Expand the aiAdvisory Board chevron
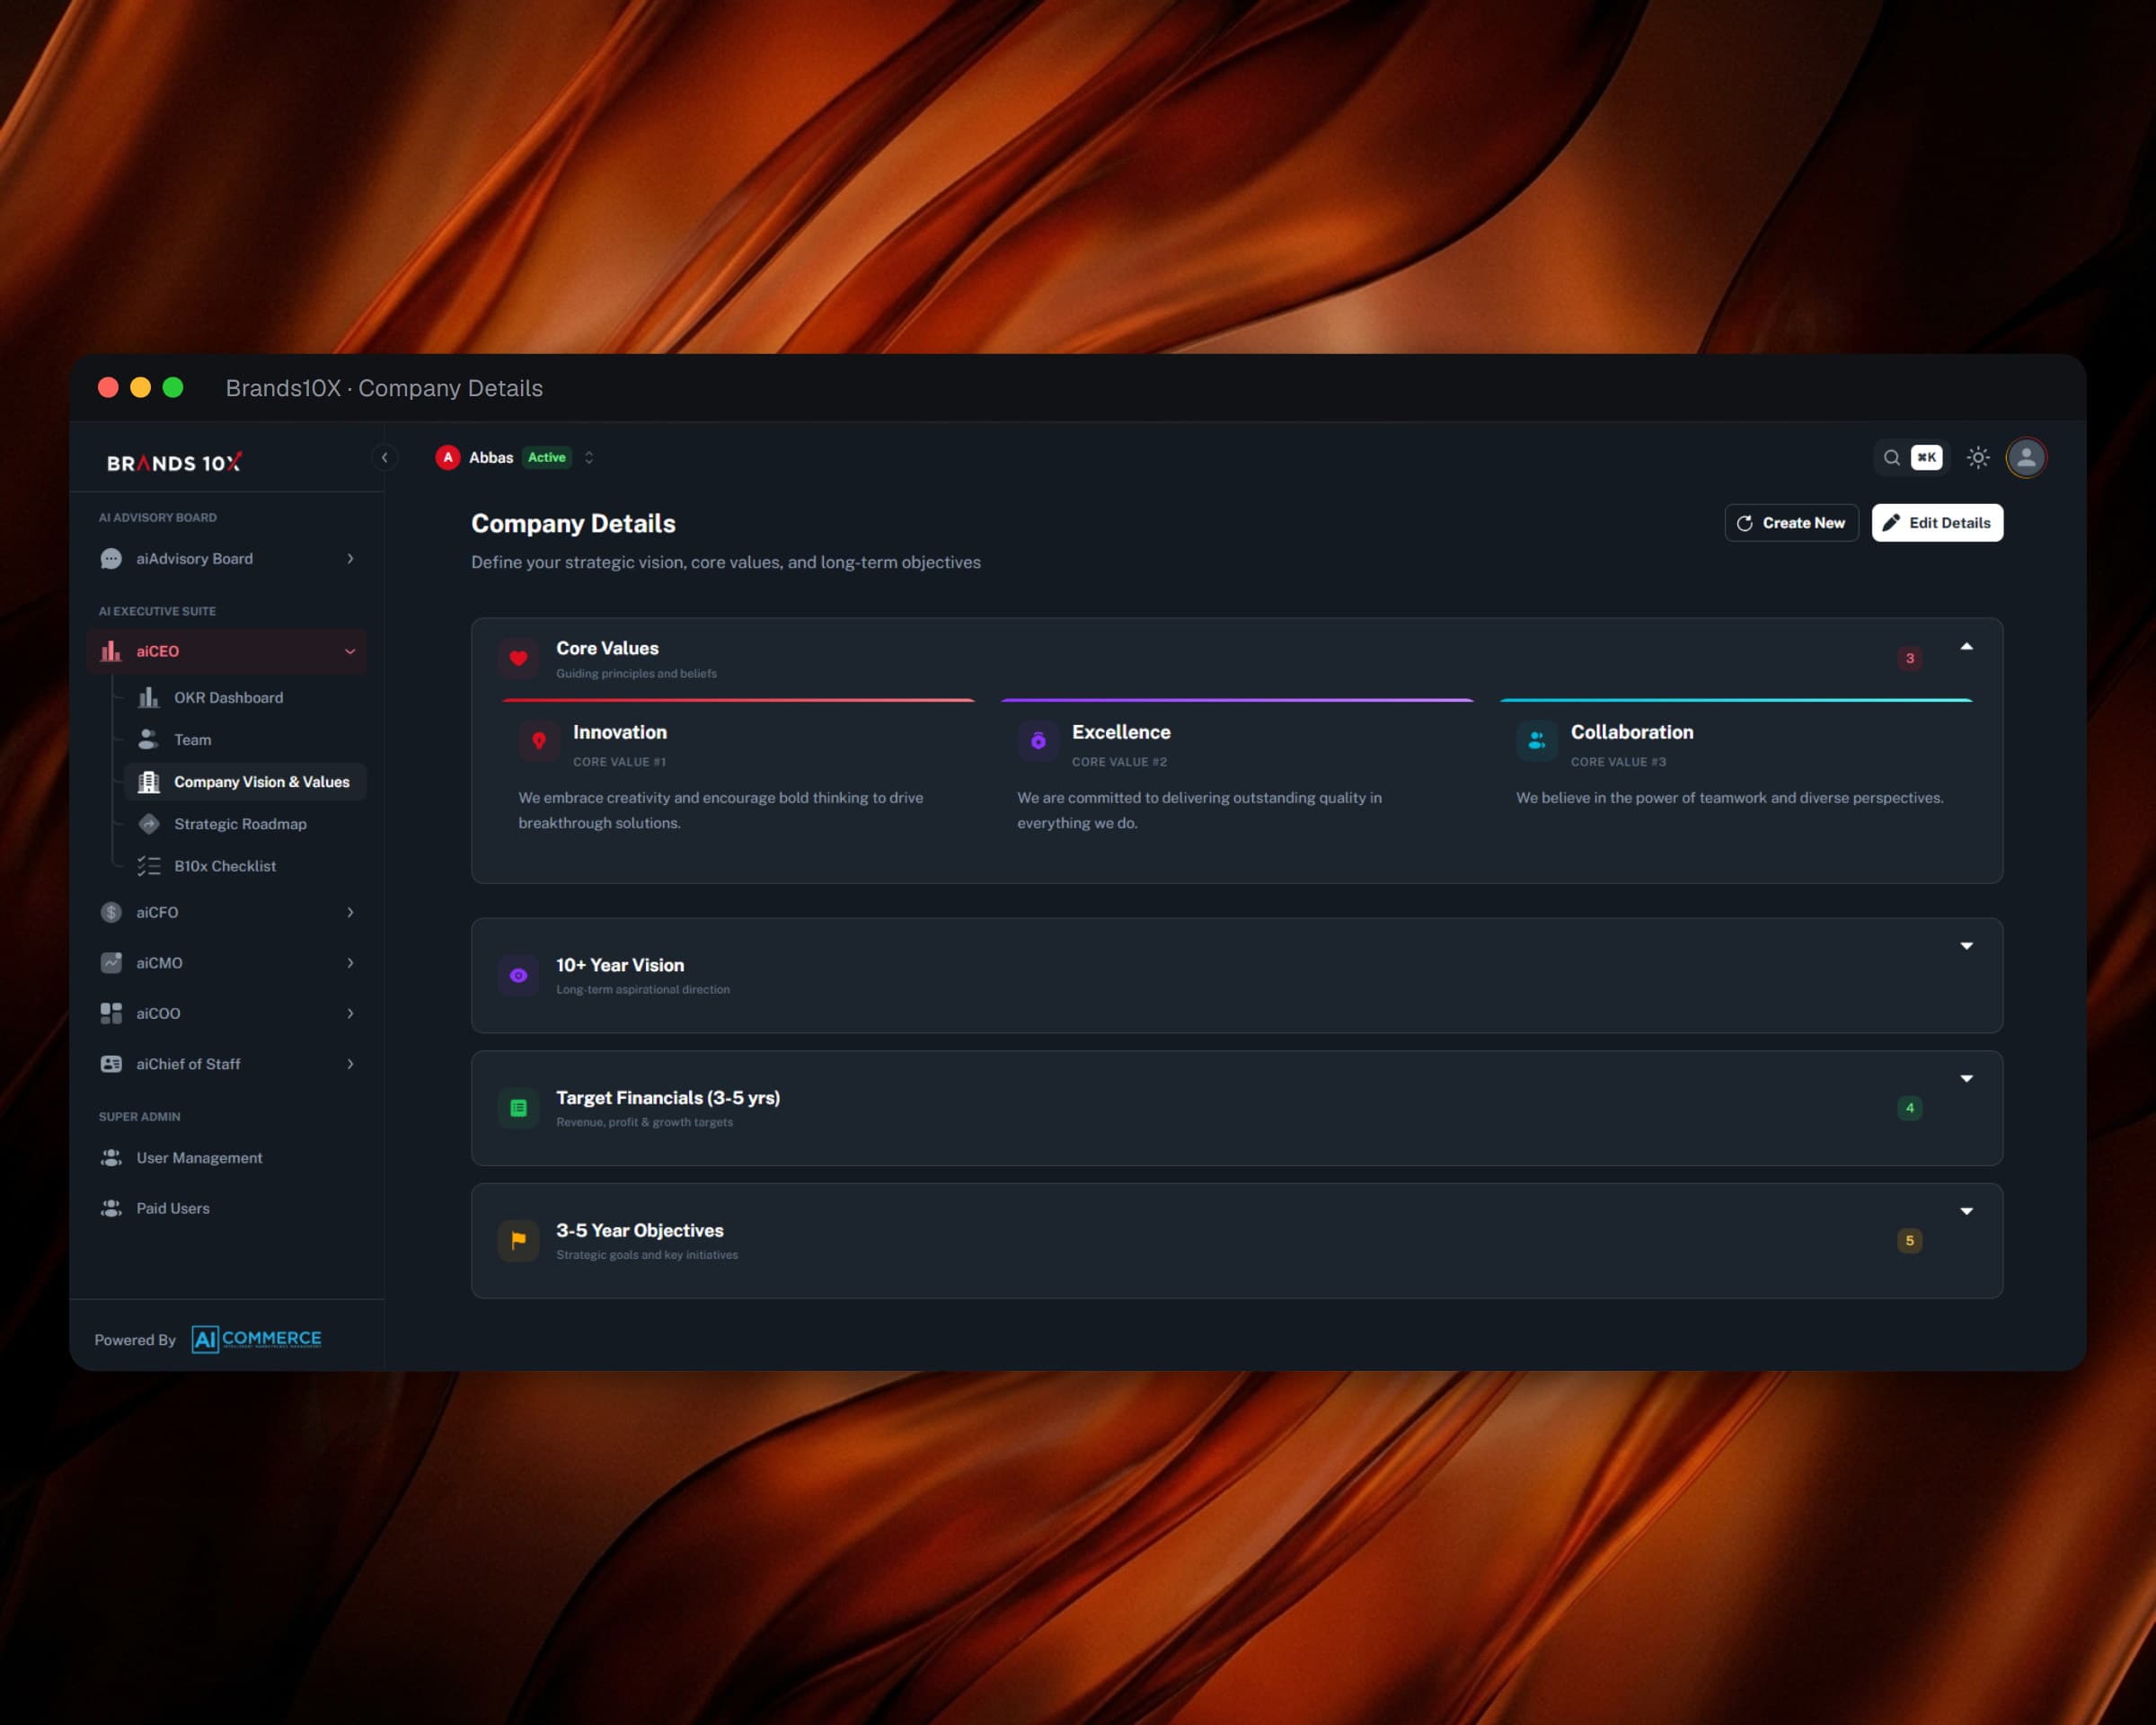The width and height of the screenshot is (2156, 1725). pos(350,559)
